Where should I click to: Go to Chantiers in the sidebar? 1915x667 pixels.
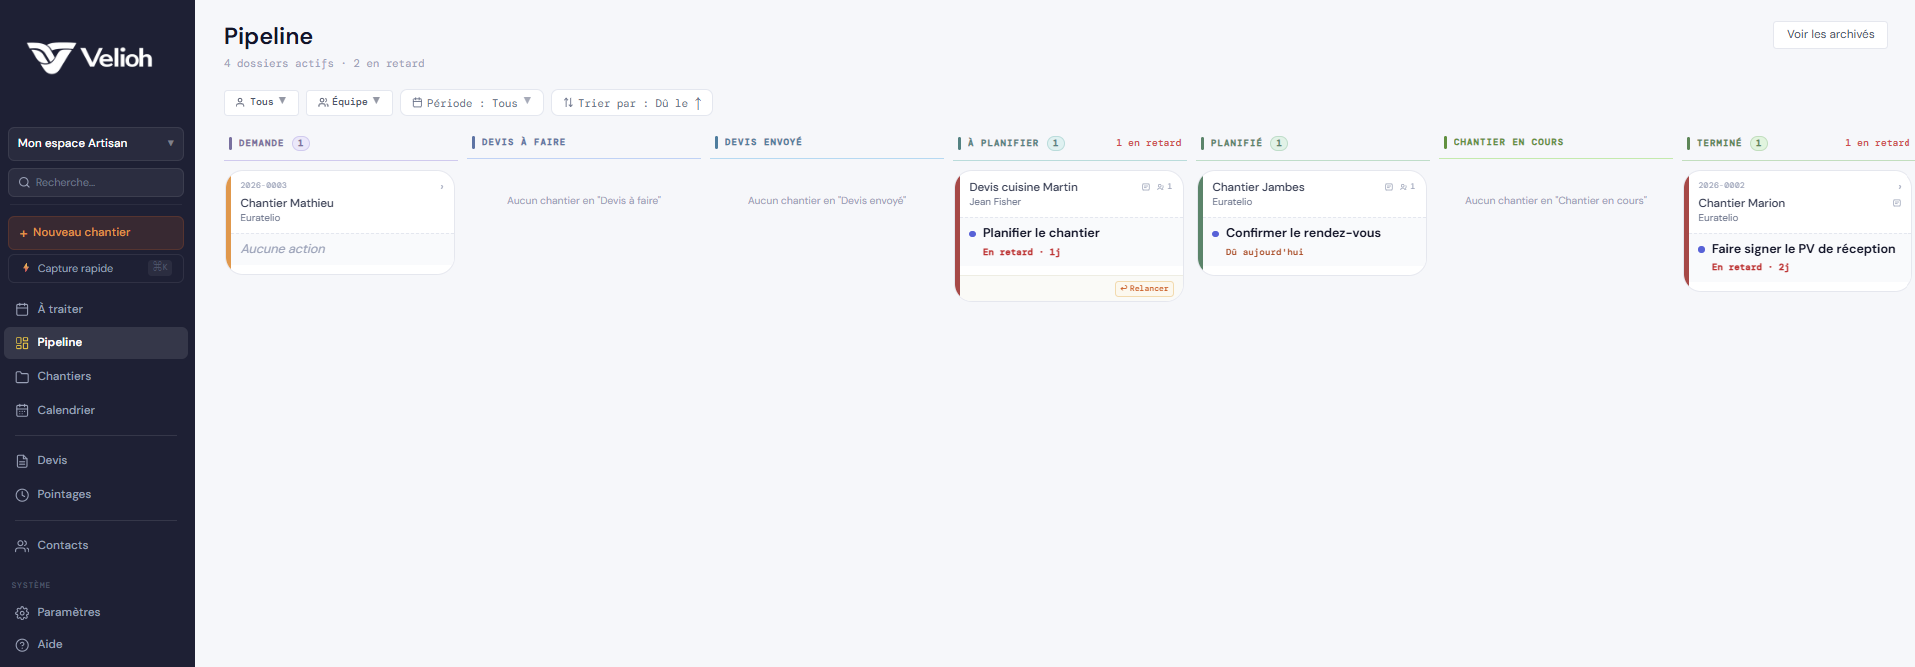96,376
